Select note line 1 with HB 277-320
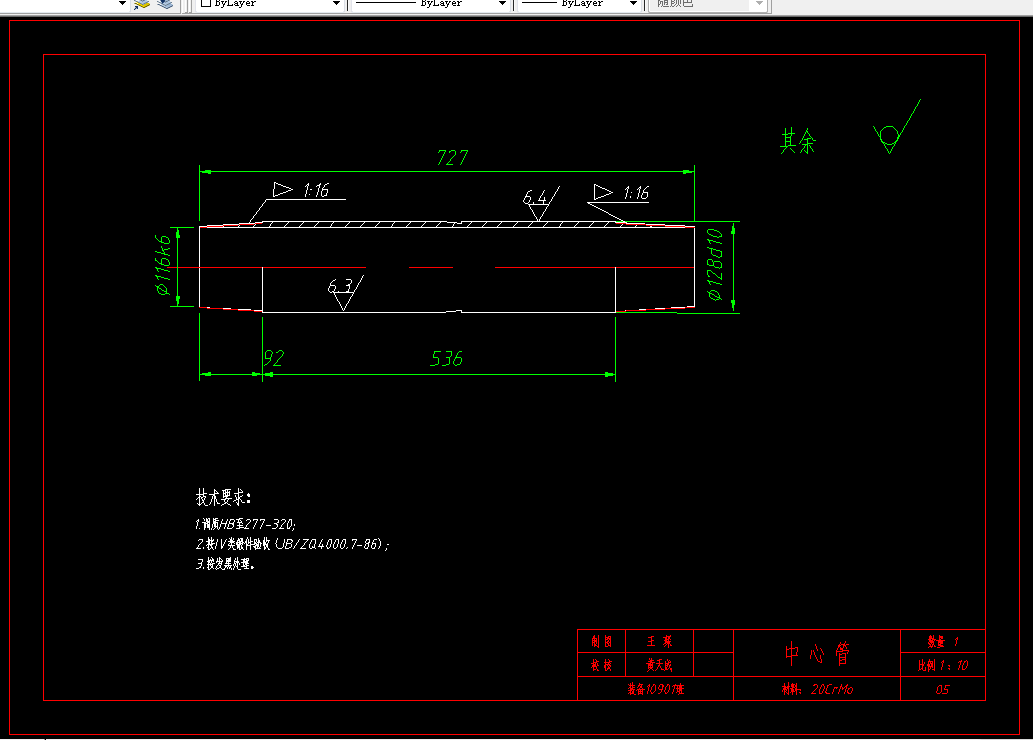Viewport: 1033px width, 740px height. (x=246, y=524)
